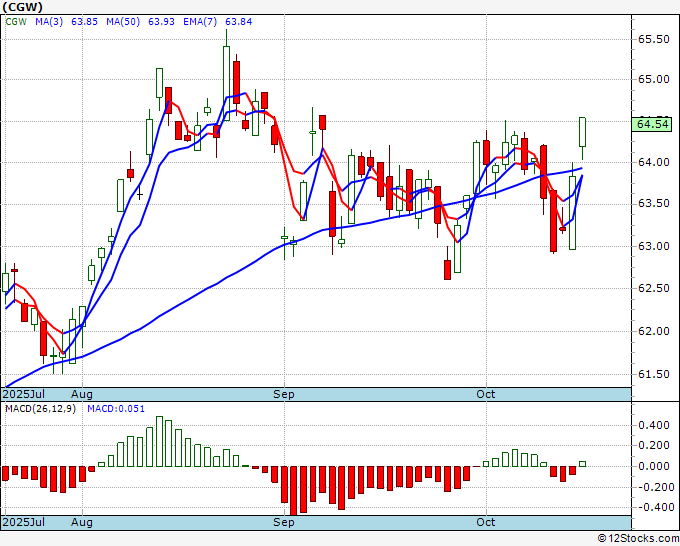Click the MACD(26,12,9) indicator label

click(40, 409)
